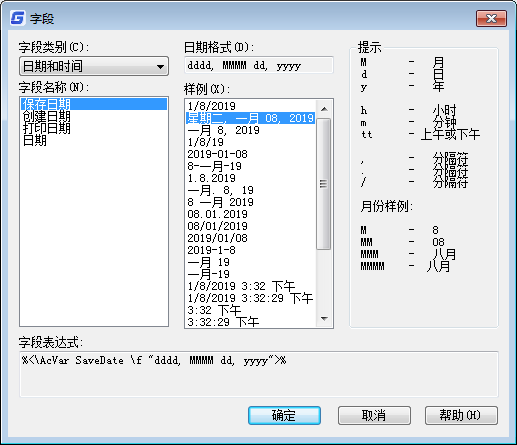The height and width of the screenshot is (445, 517).
Task: Open the 字段类别 dropdown list
Action: click(94, 66)
